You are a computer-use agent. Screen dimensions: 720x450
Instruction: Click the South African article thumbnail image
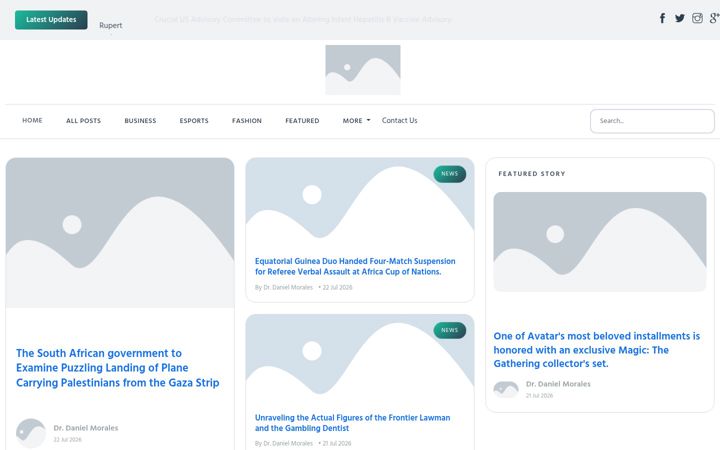pos(120,233)
